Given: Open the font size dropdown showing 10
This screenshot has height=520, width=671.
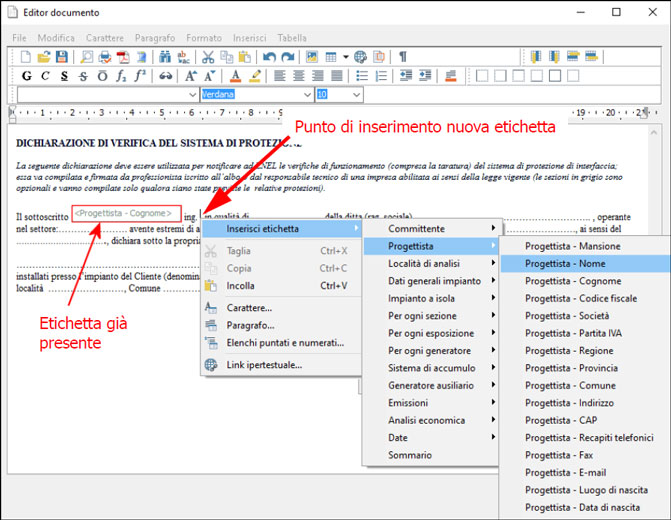Looking at the screenshot, I should pos(356,95).
